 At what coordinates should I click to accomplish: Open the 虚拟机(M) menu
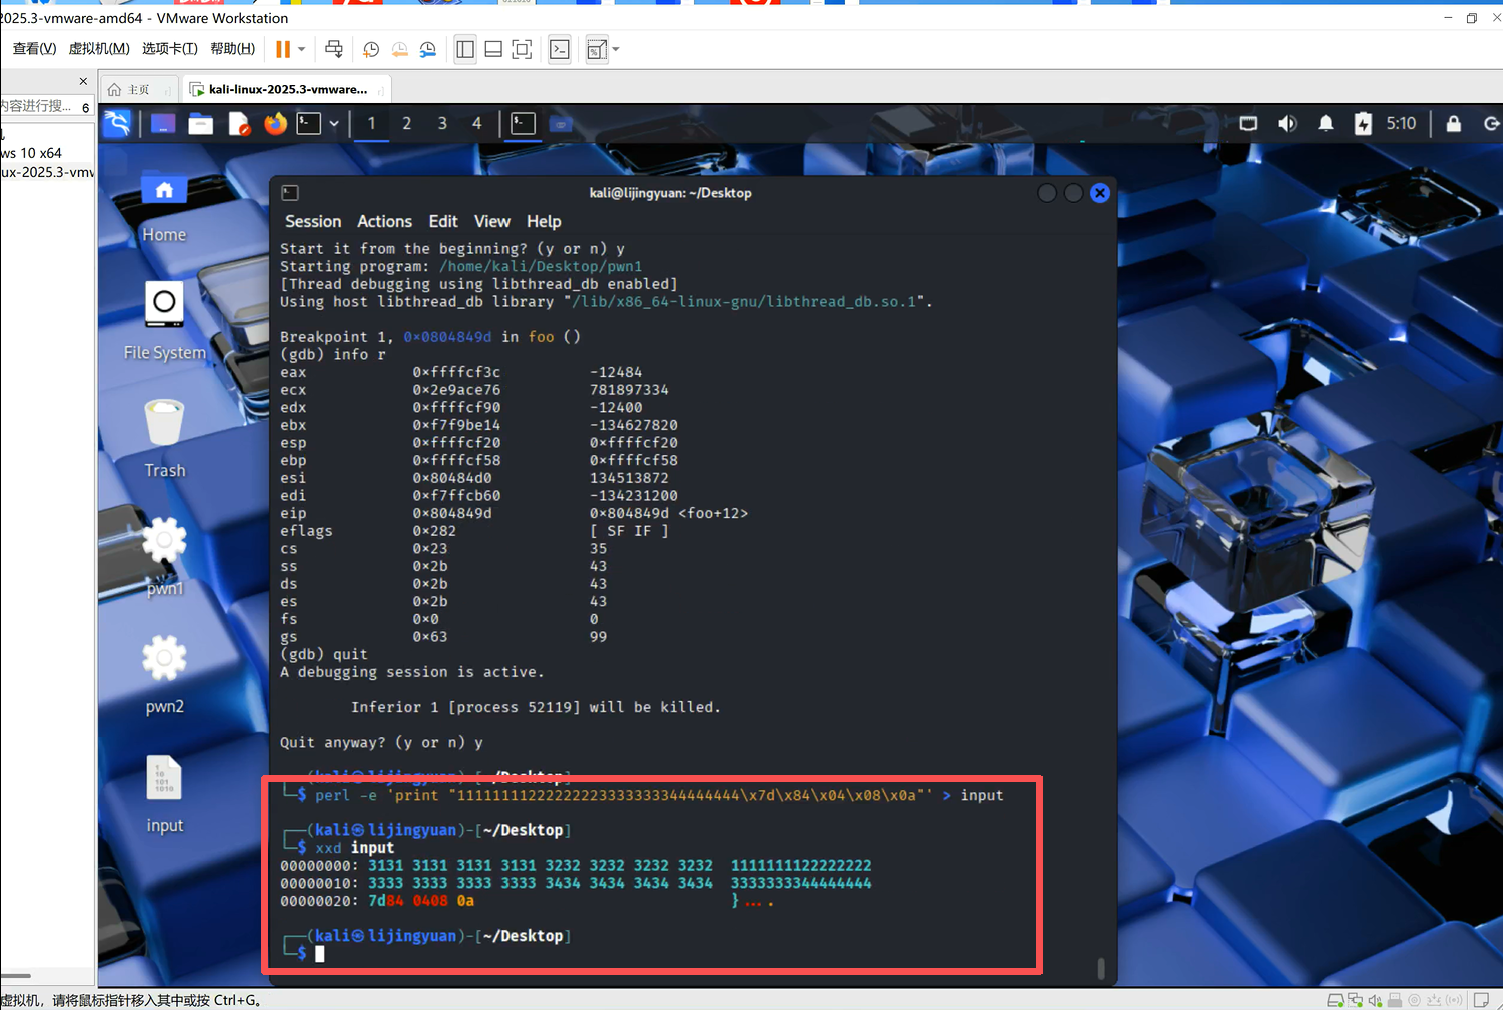tap(99, 48)
